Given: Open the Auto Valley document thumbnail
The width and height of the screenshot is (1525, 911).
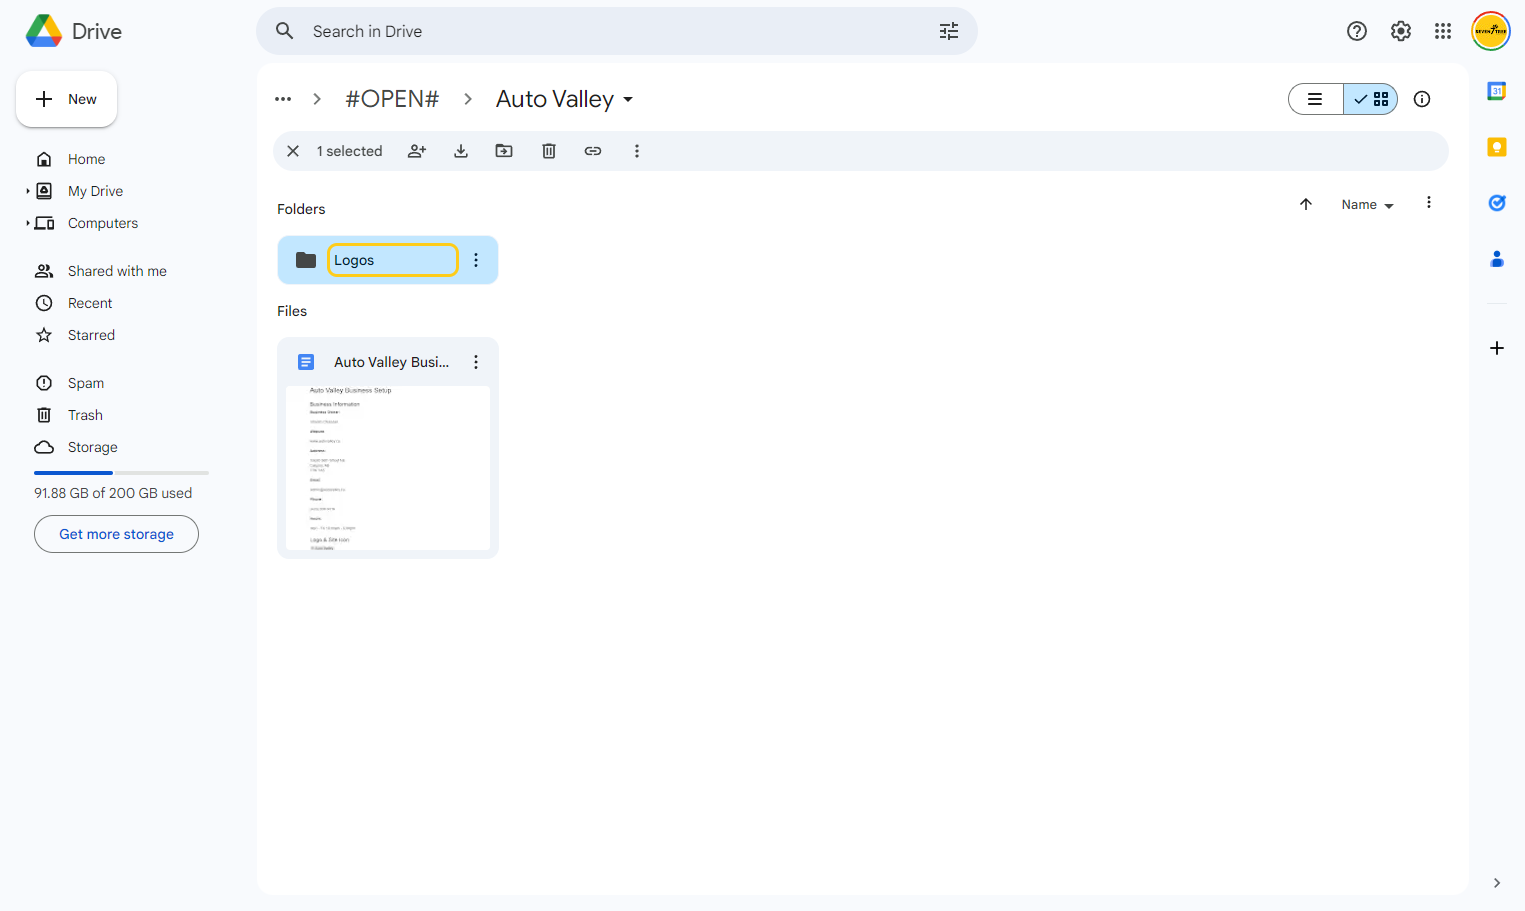Looking at the screenshot, I should (x=388, y=468).
